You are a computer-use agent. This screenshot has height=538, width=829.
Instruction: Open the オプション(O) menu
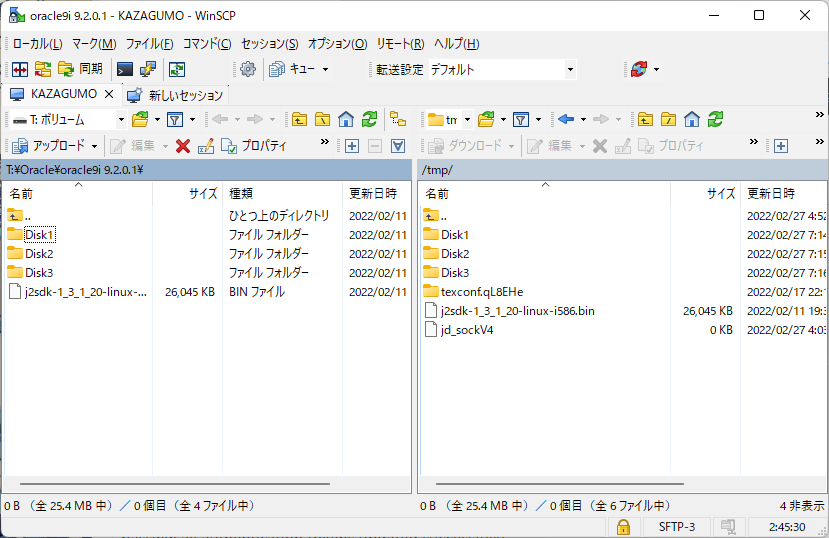[337, 44]
